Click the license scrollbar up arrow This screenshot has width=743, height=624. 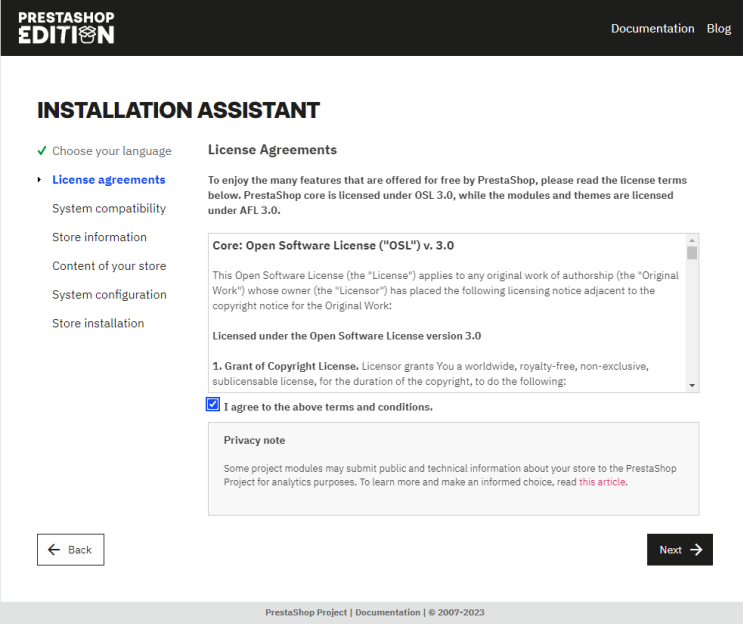(x=691, y=241)
